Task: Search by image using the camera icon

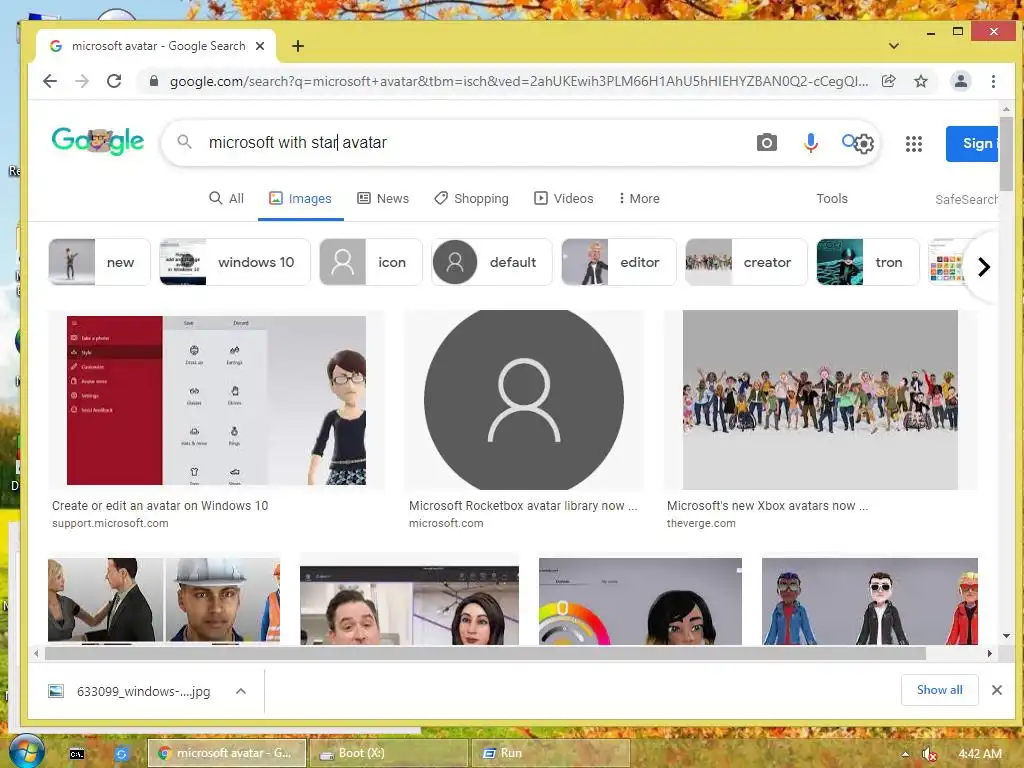Action: pos(767,142)
